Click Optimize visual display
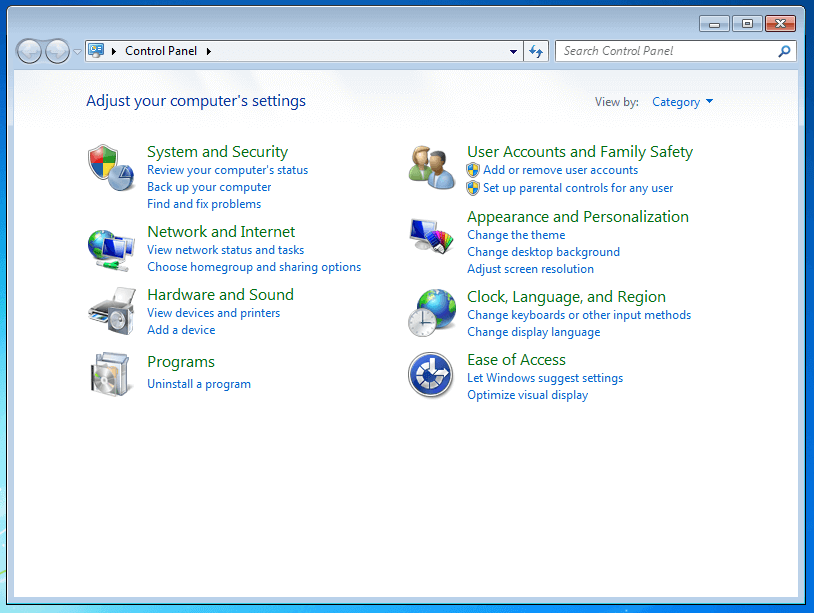Viewport: 814px width, 613px height. pyautogui.click(x=527, y=395)
